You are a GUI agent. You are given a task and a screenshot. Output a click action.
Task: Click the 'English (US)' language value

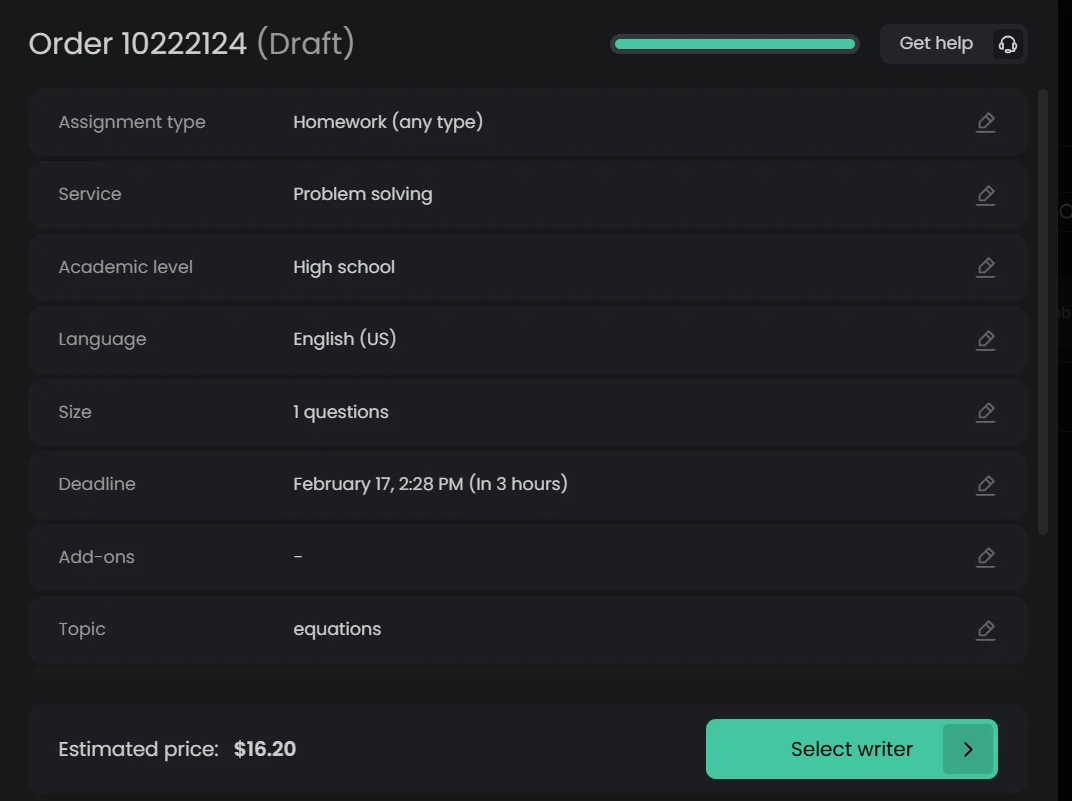(x=345, y=338)
